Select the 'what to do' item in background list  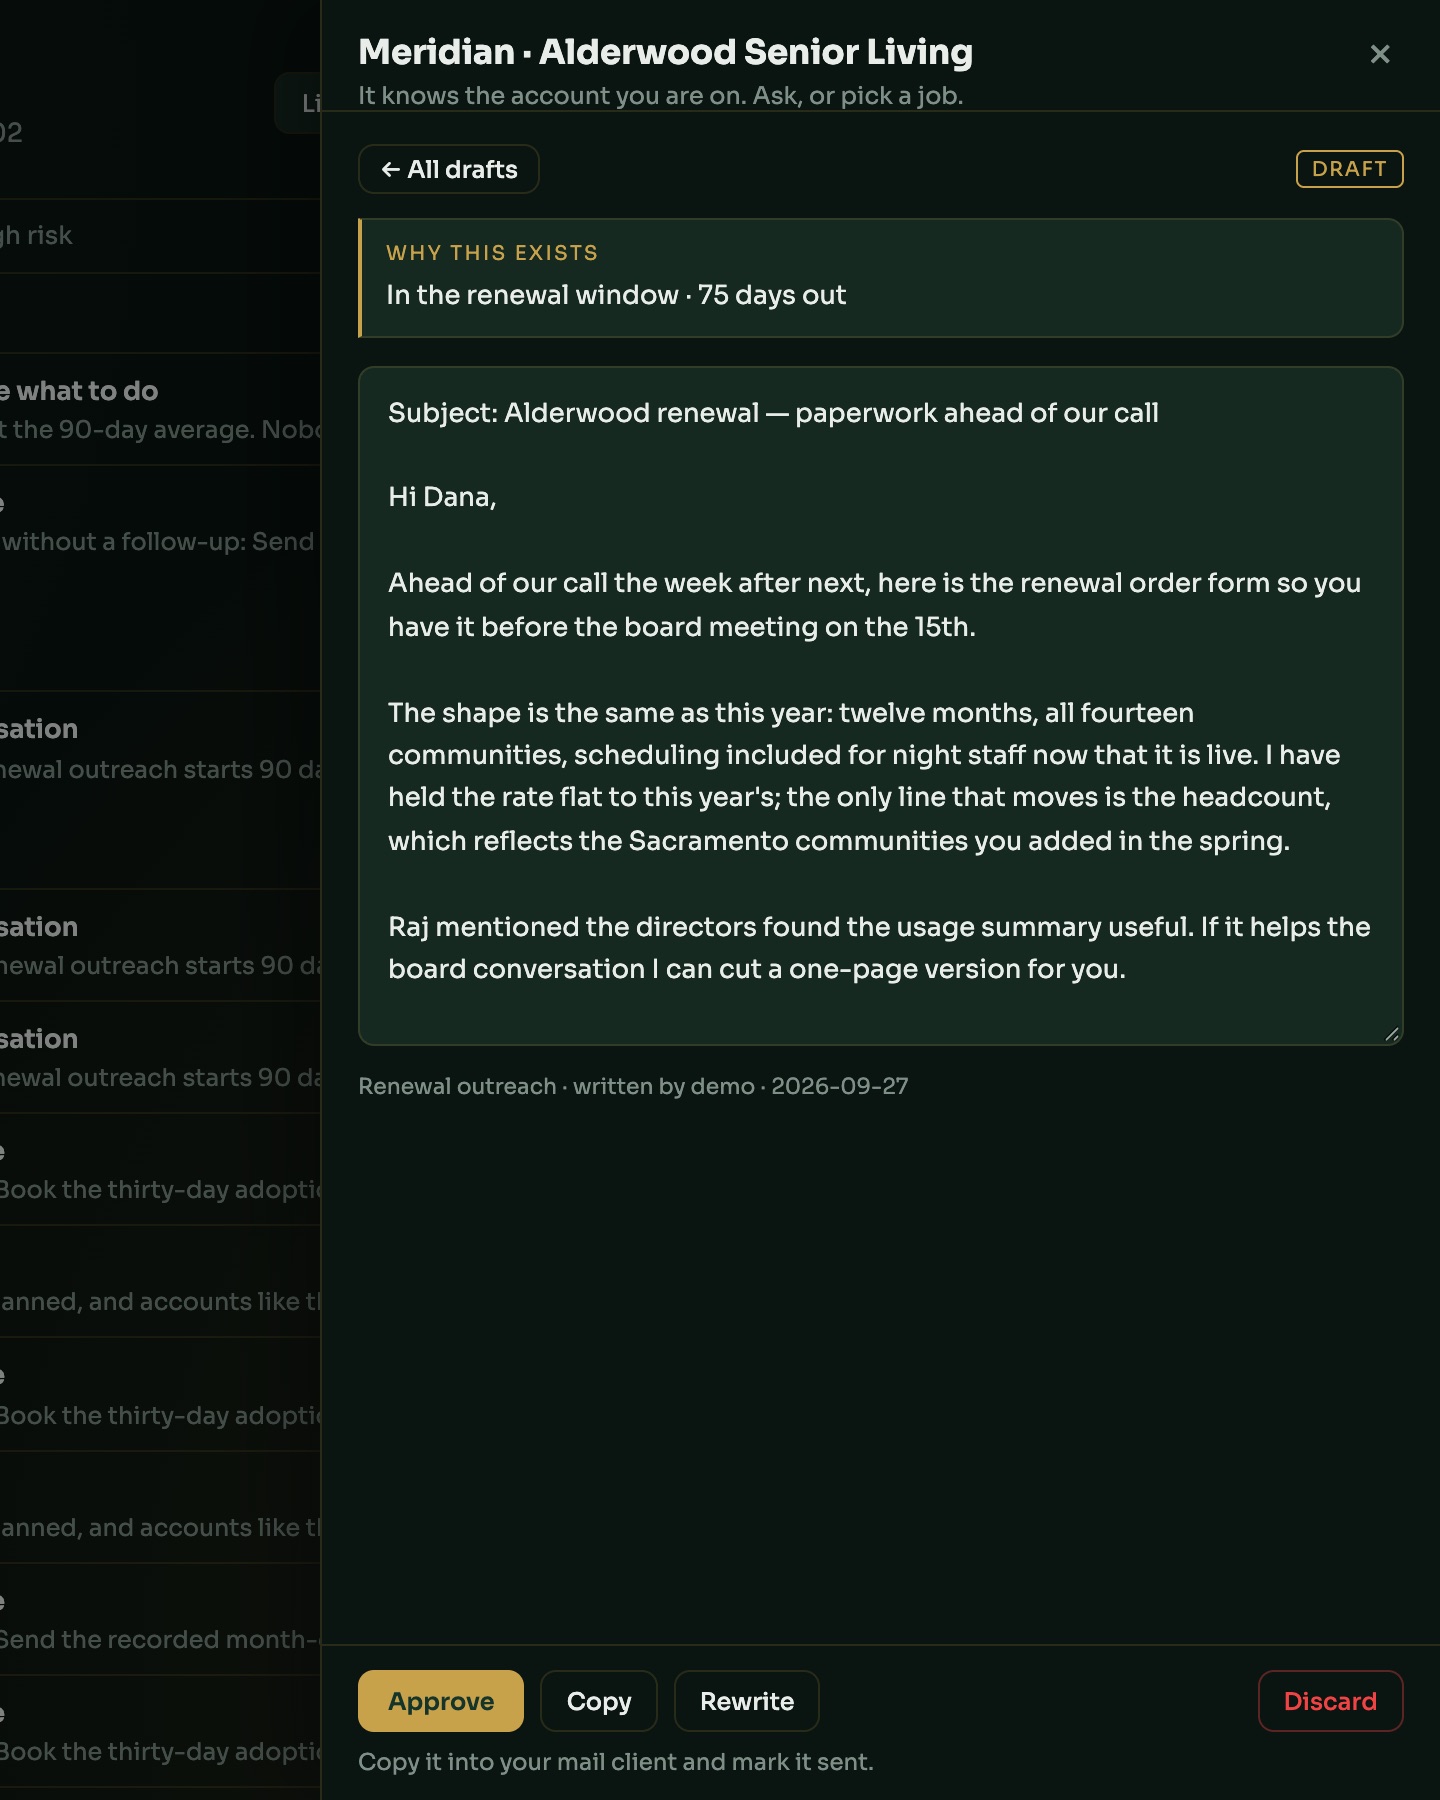tap(80, 391)
